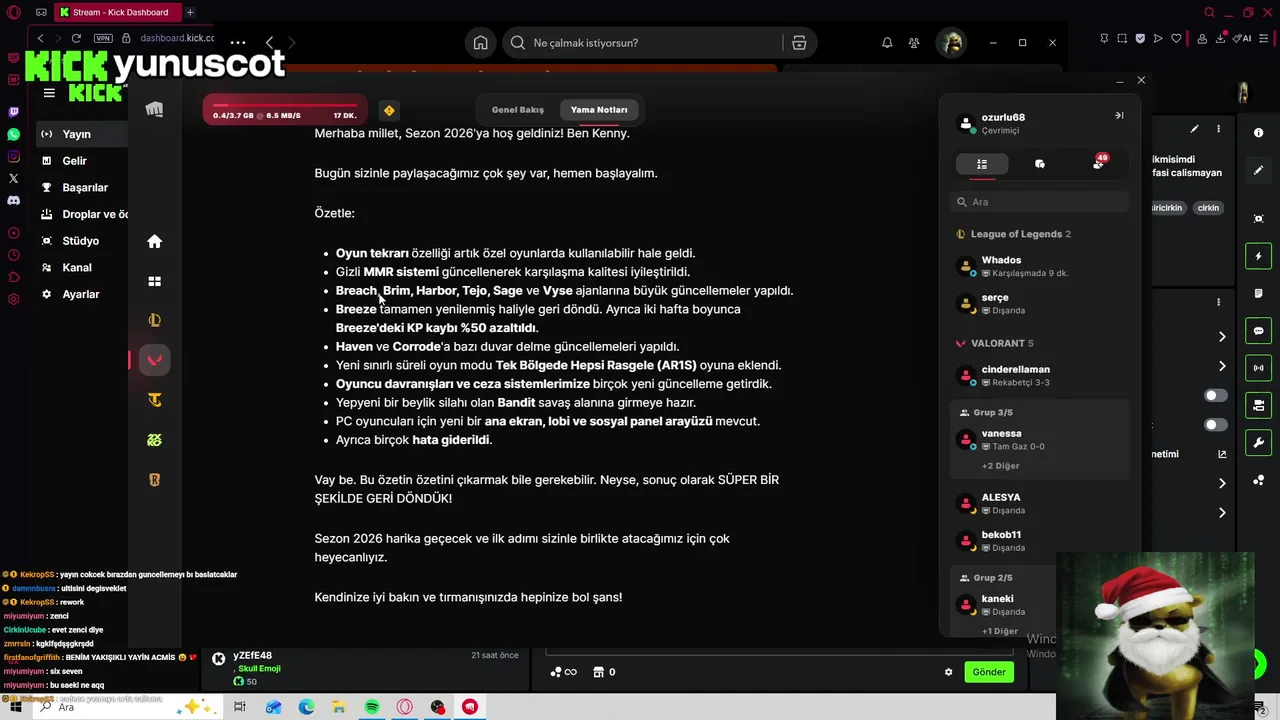
Task: Open Twitch in Opera sidebar
Action: point(13,112)
